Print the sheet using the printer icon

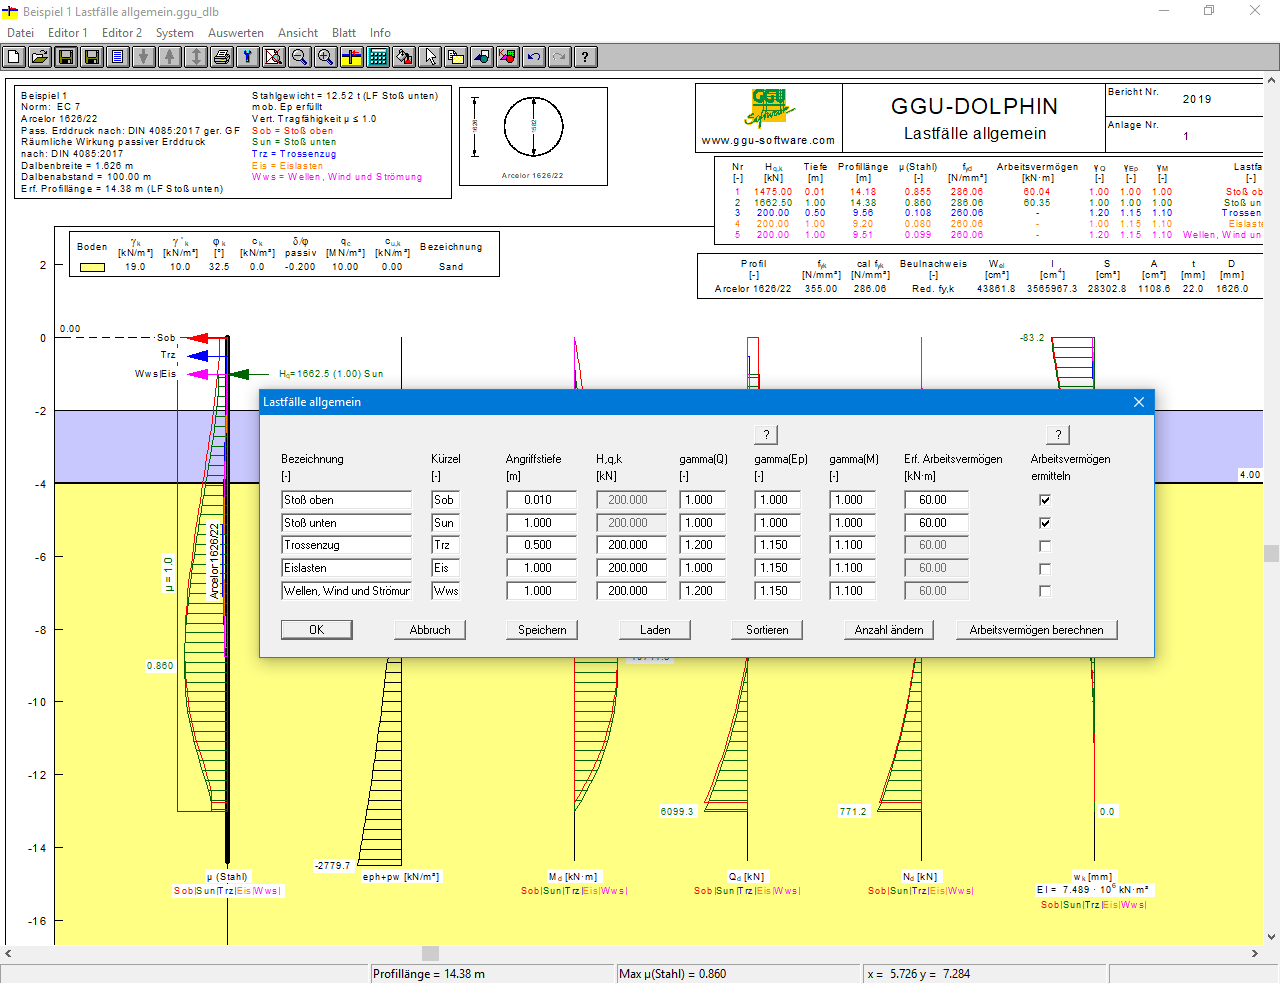[x=222, y=57]
